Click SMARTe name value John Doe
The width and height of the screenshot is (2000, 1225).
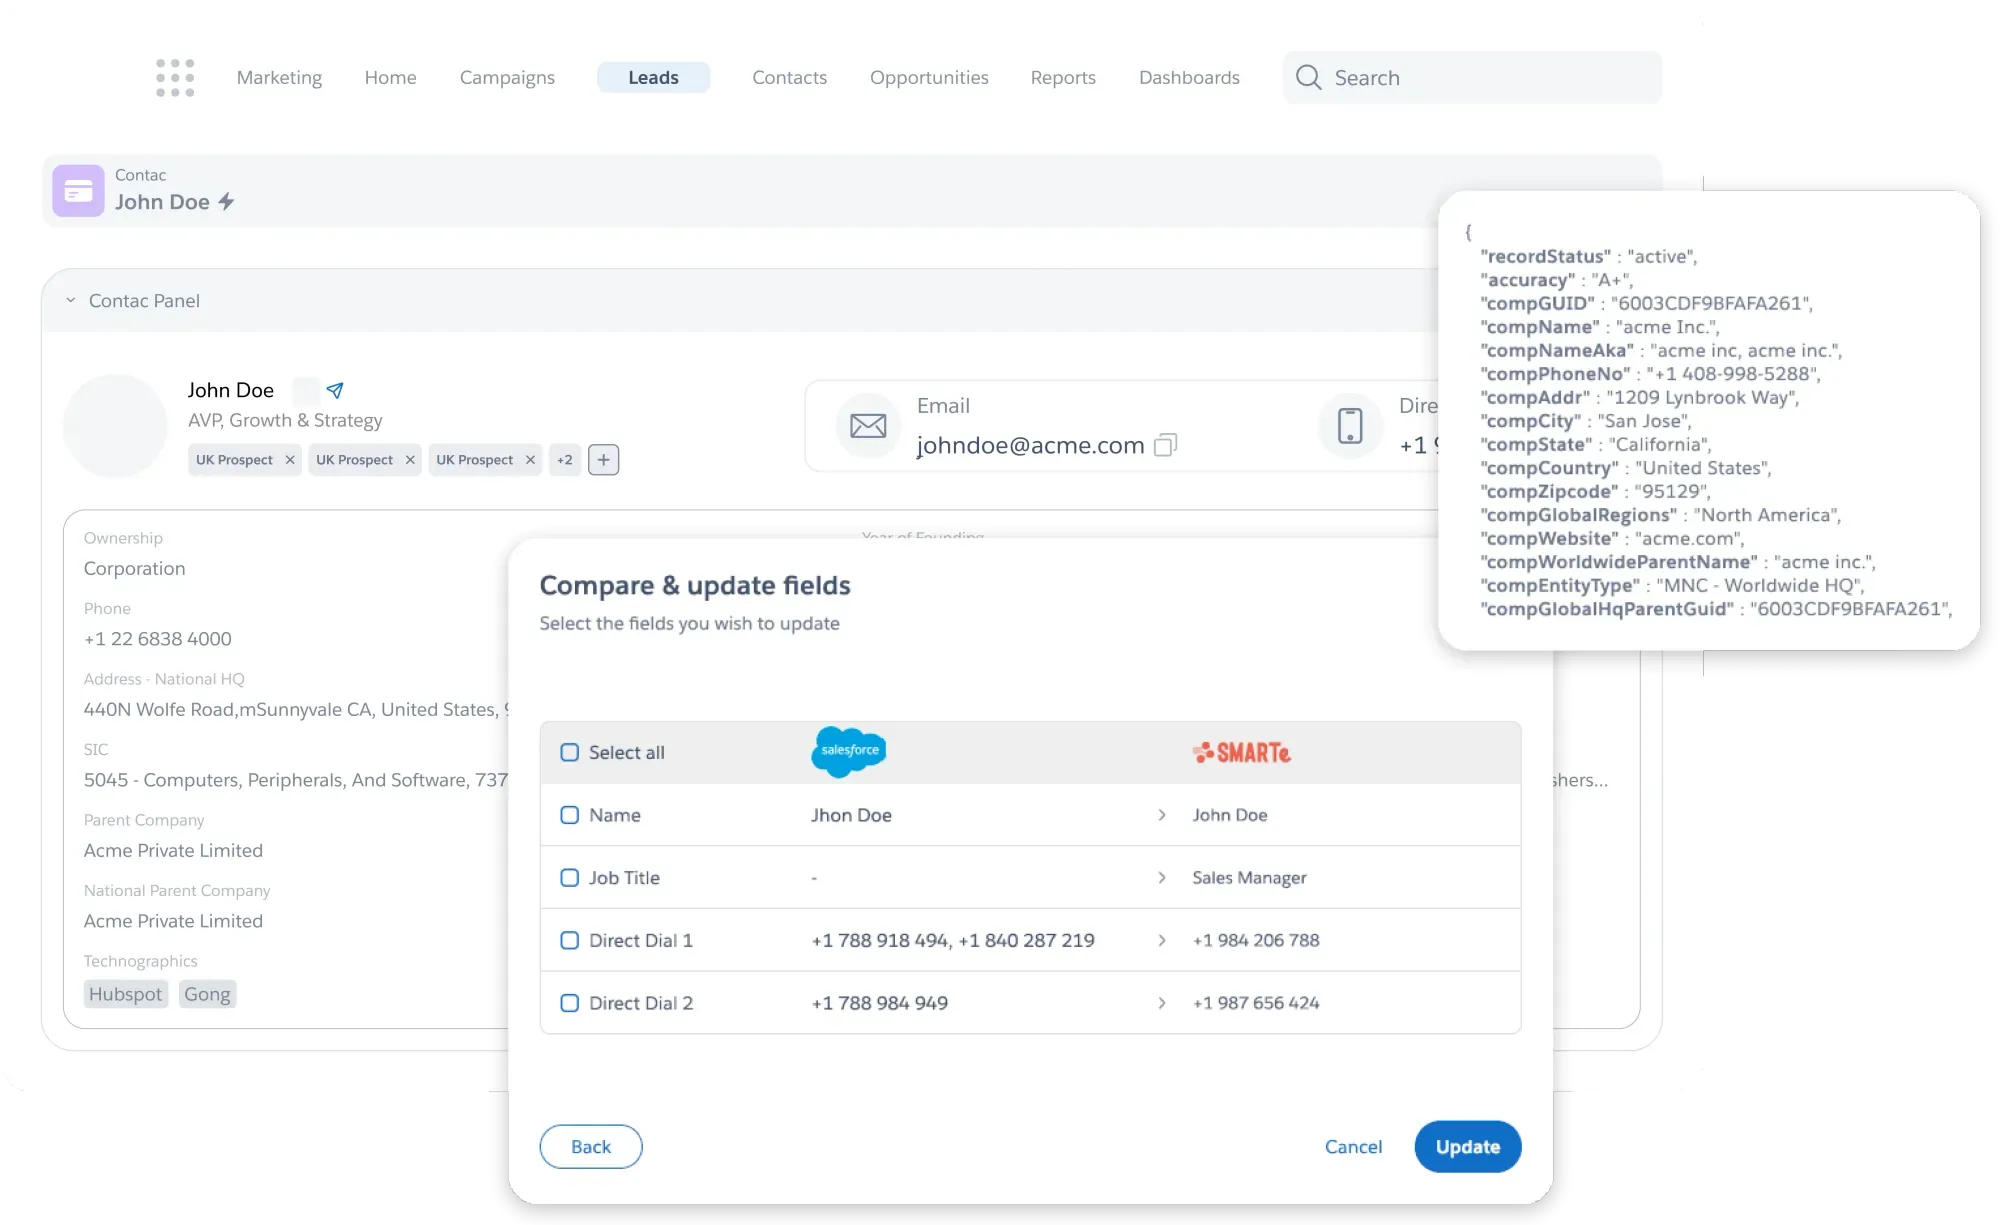(x=1229, y=815)
